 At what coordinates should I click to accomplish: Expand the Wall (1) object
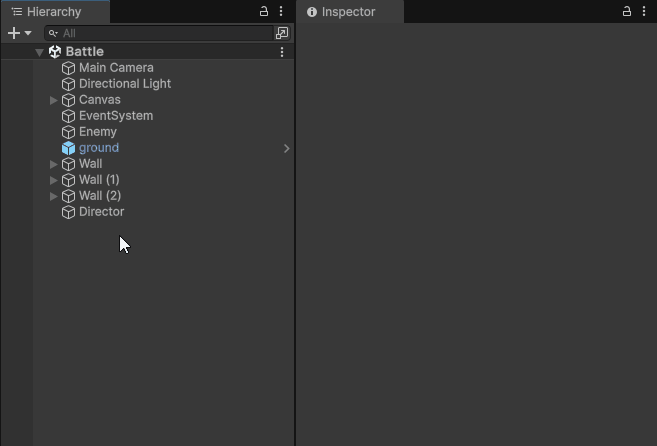pos(54,180)
